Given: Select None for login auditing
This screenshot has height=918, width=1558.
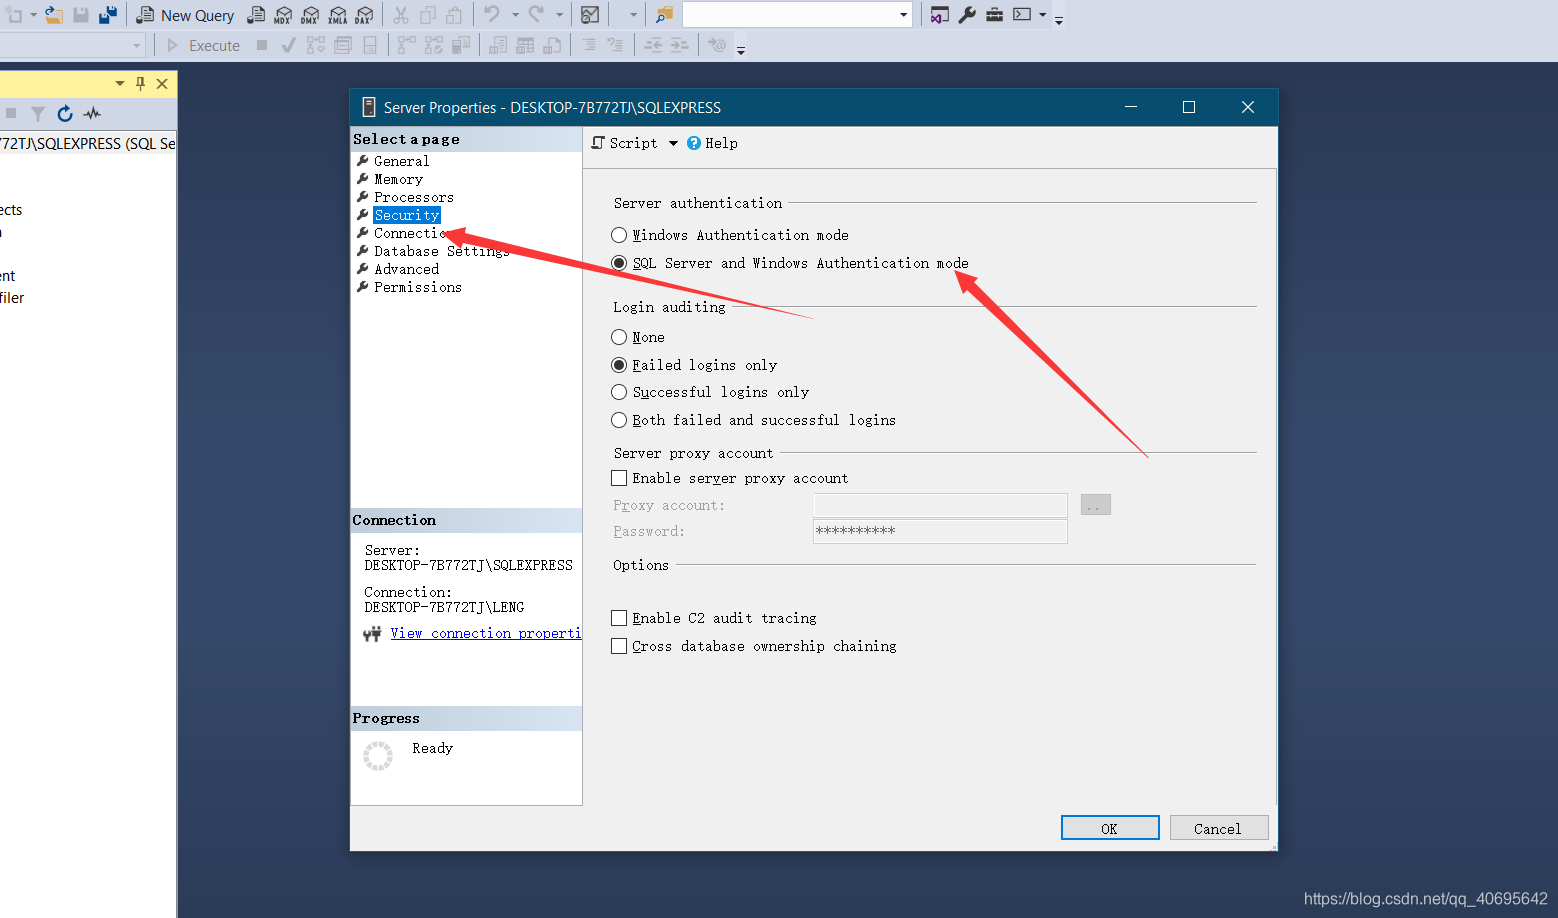Looking at the screenshot, I should [619, 337].
